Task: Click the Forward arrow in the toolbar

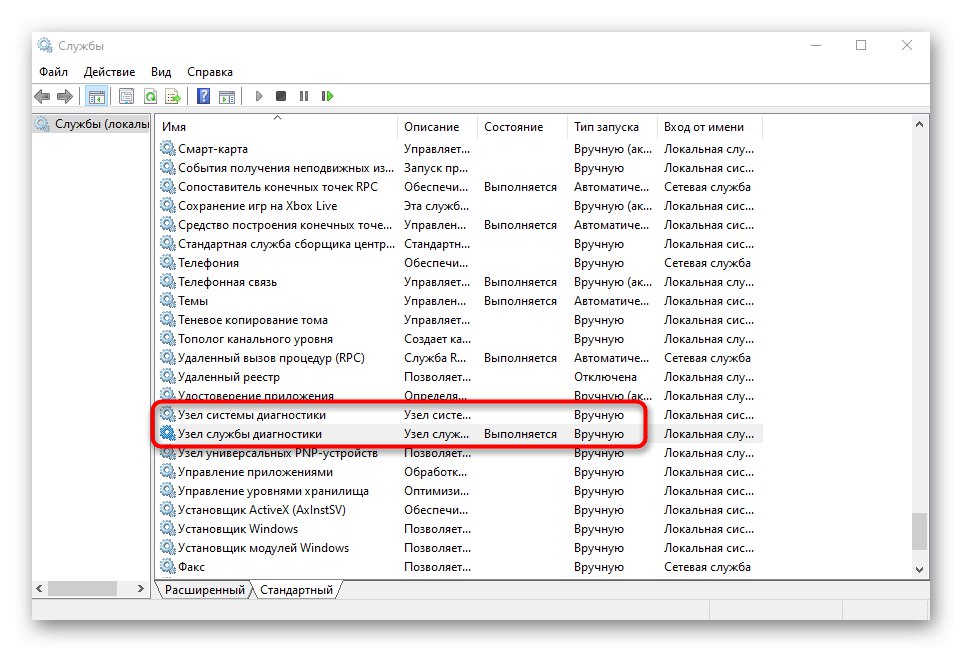Action: tap(64, 96)
